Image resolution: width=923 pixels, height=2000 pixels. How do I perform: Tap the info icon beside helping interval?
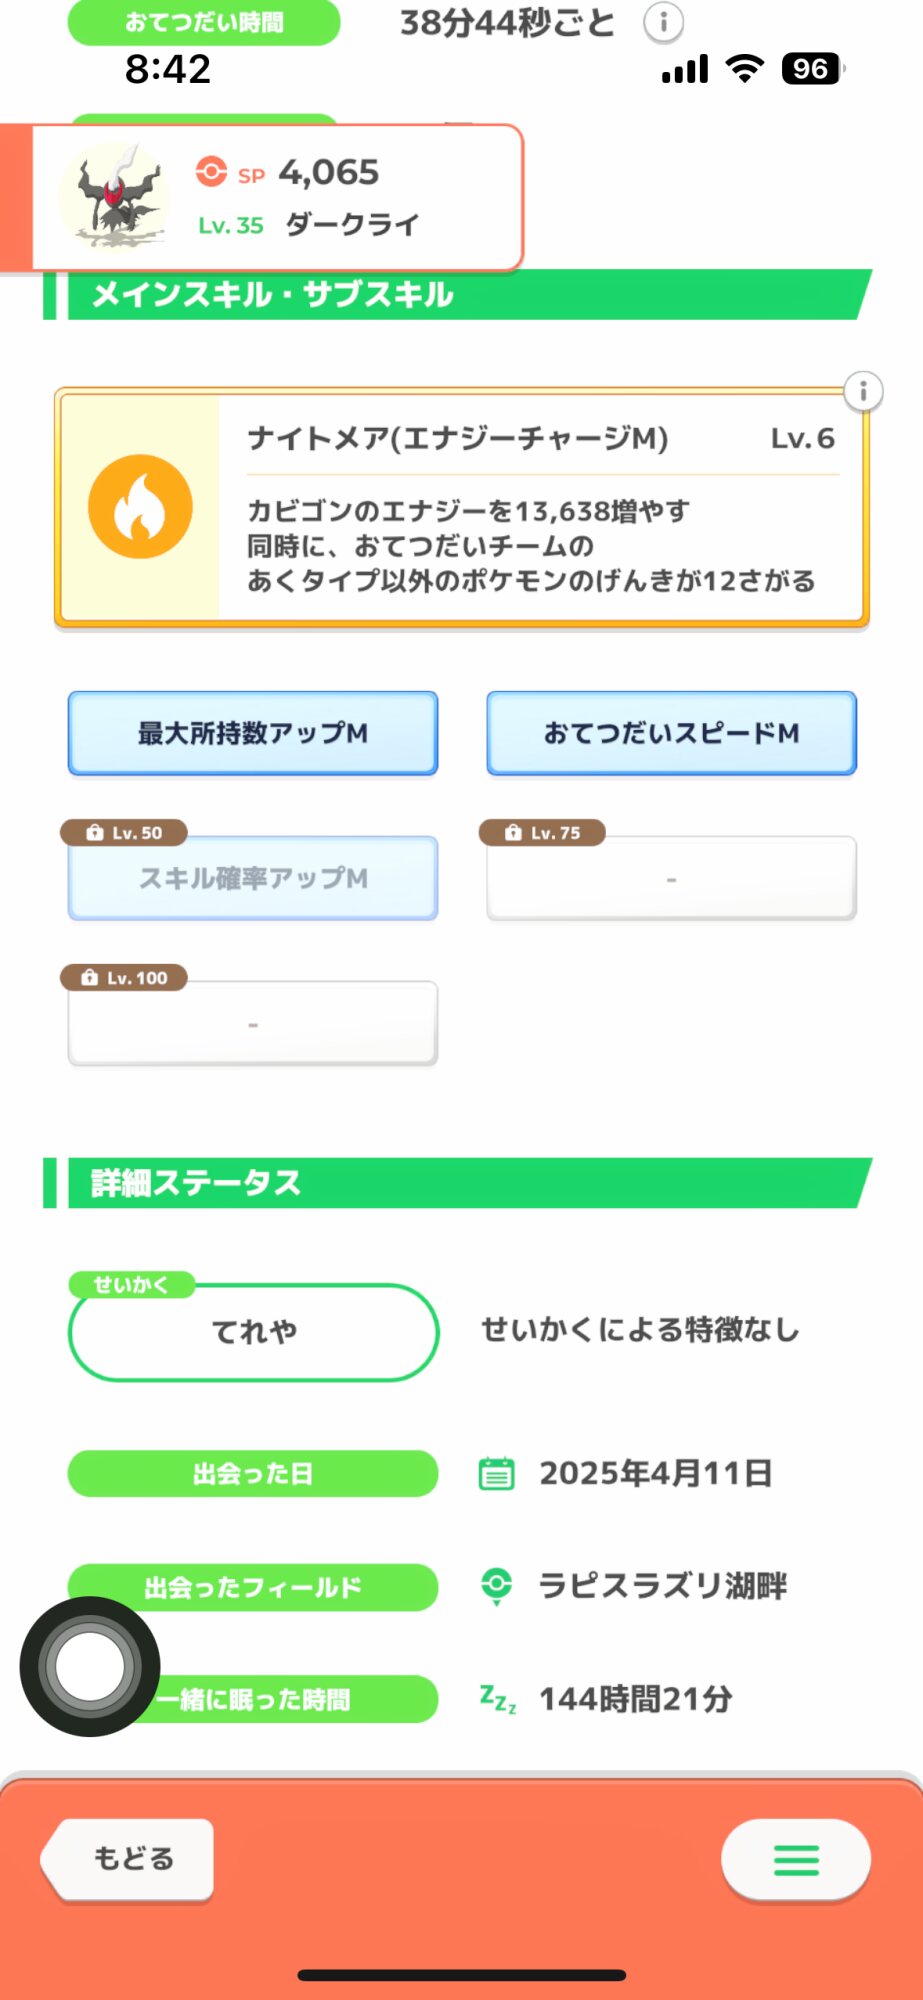[663, 22]
